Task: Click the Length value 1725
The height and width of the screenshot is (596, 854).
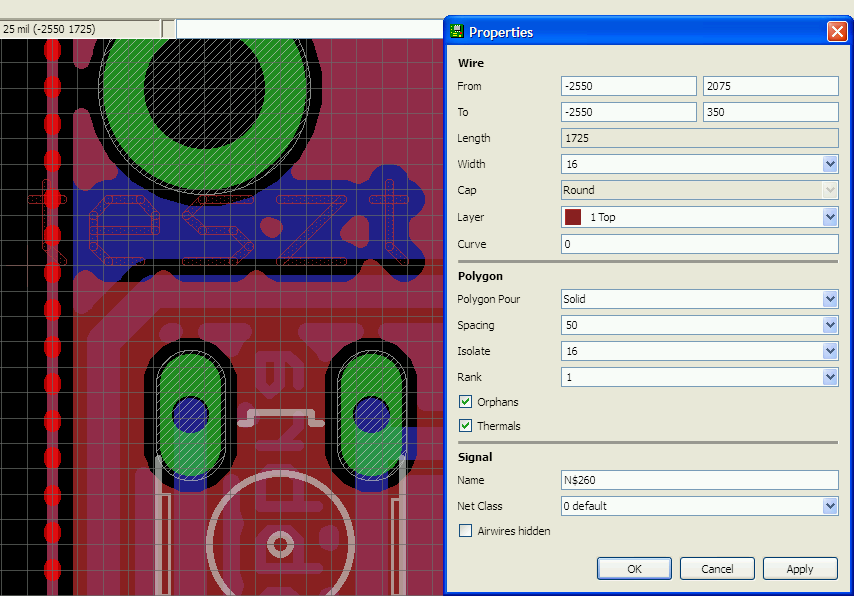Action: click(x=699, y=138)
